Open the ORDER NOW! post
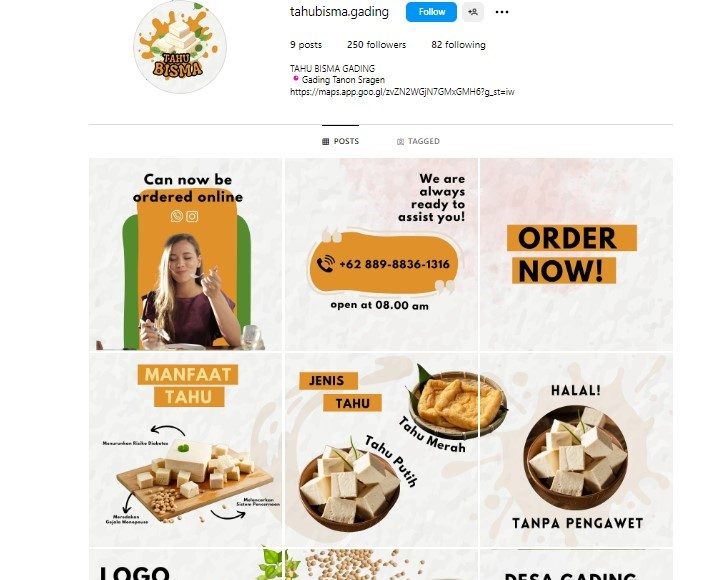 pos(576,254)
